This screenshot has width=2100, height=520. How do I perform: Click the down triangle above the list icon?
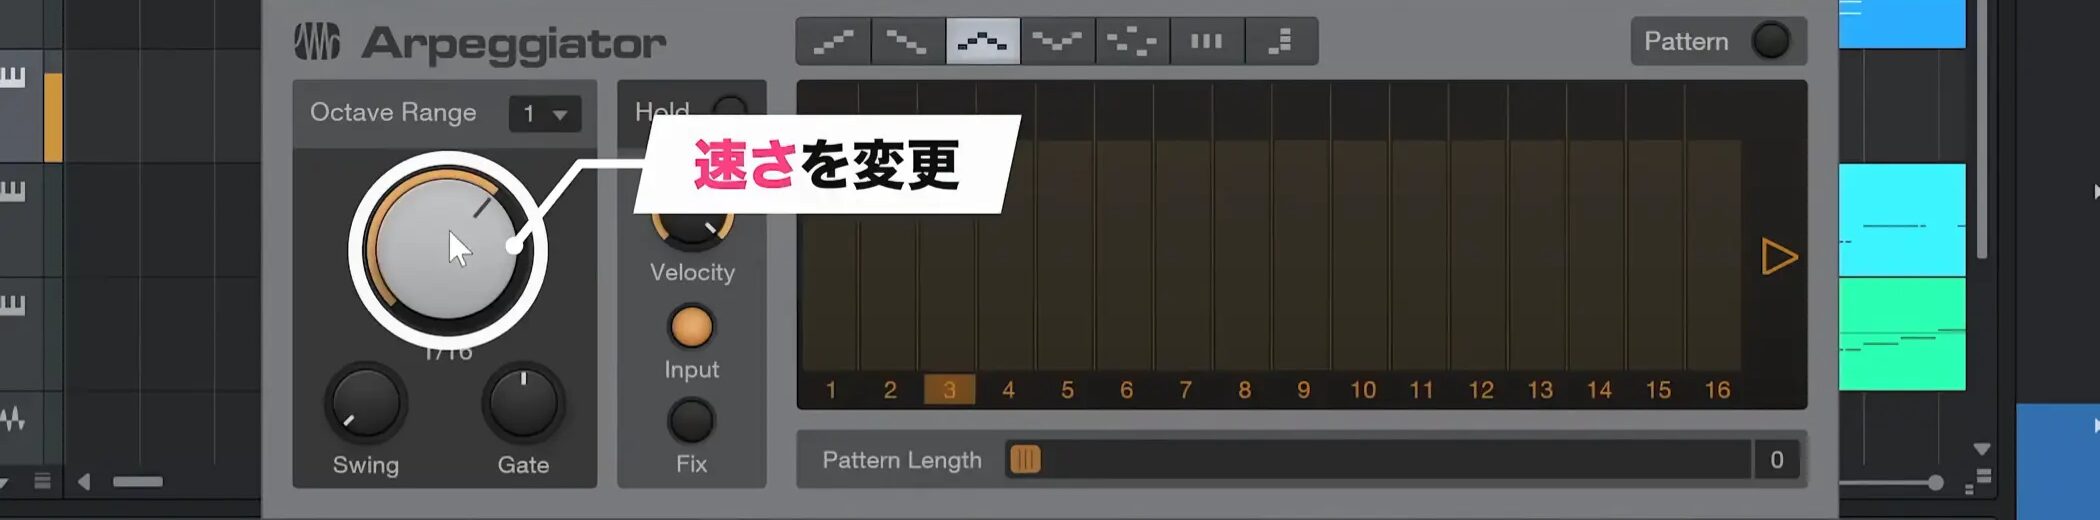[x=1982, y=449]
